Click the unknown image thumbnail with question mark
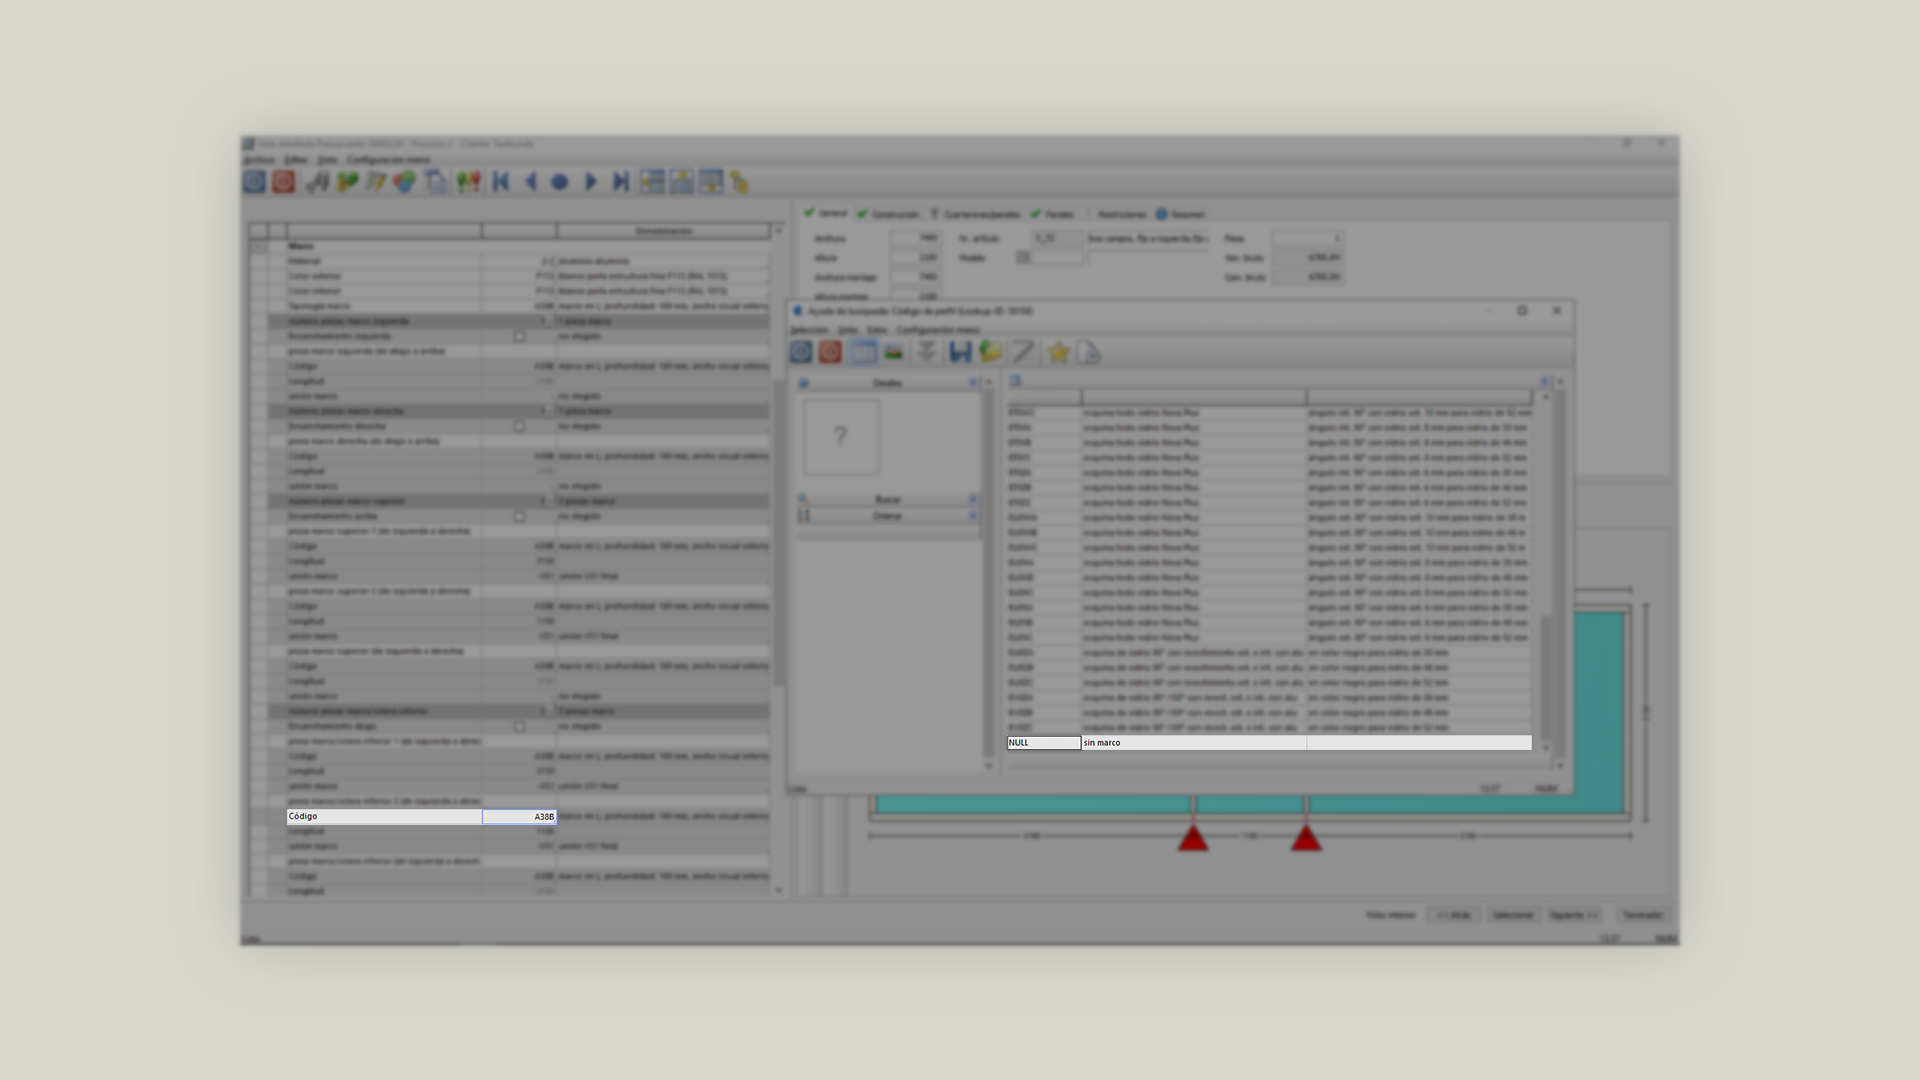 tap(841, 437)
